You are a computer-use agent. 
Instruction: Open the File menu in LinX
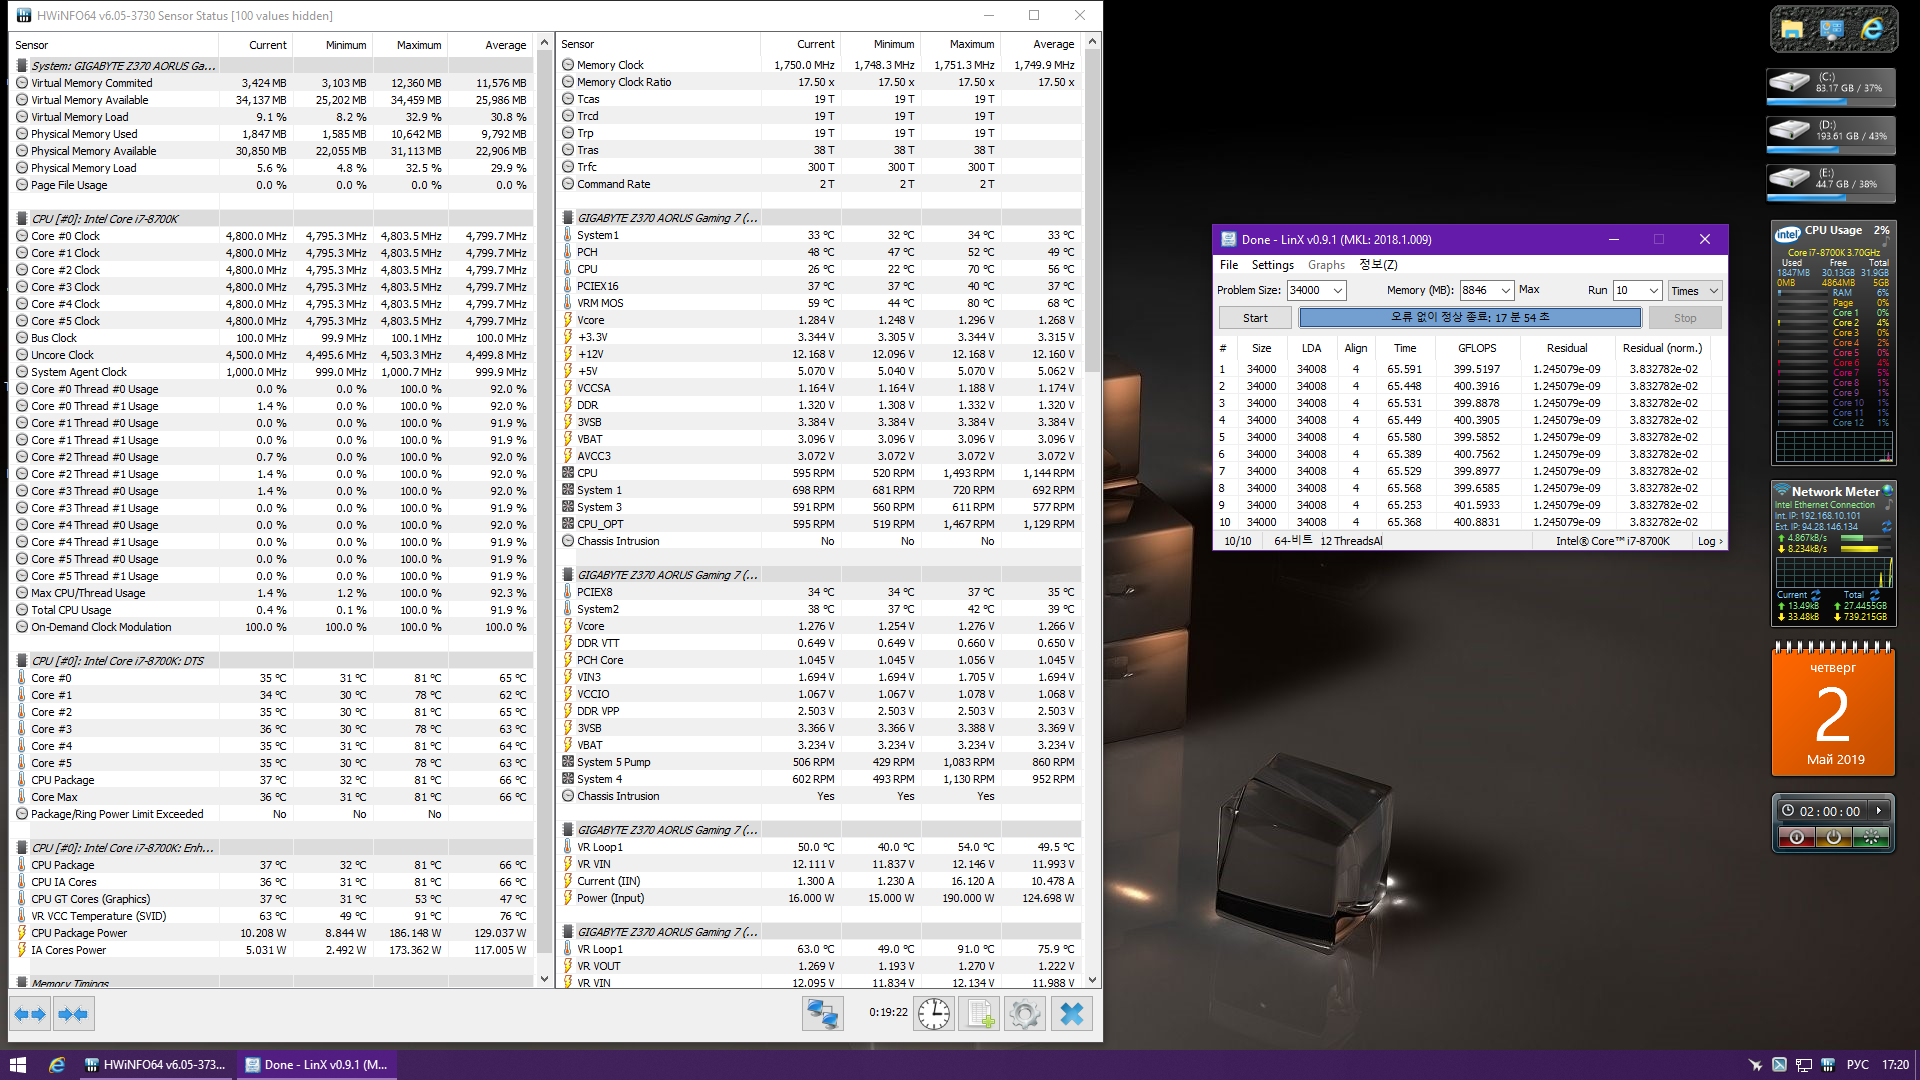[x=1228, y=265]
